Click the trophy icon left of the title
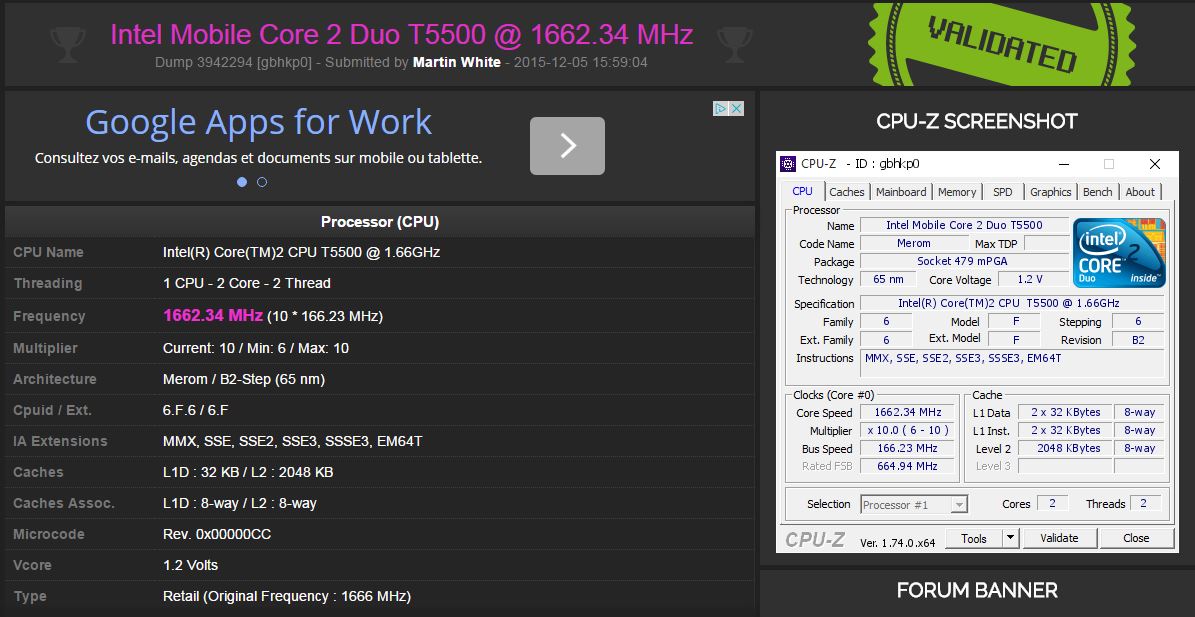Image resolution: width=1195 pixels, height=617 pixels. click(67, 44)
